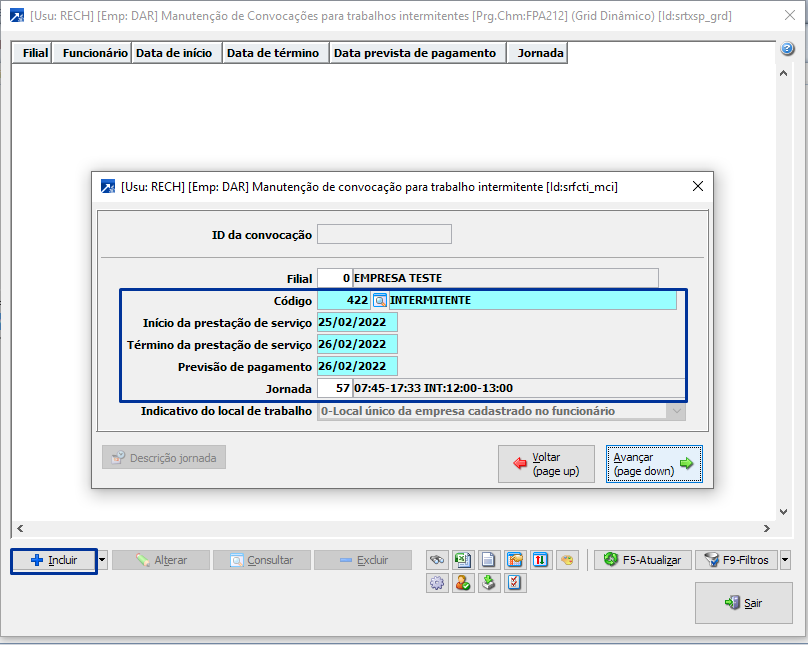The width and height of the screenshot is (808, 645).
Task: Click Incluir button
Action: click(54, 561)
